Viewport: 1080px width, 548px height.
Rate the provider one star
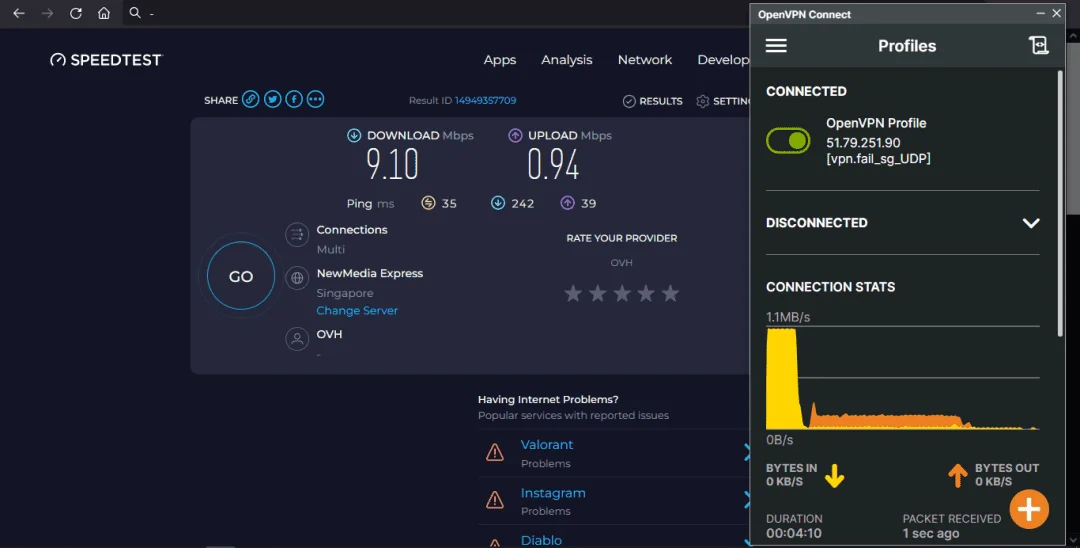coord(573,293)
